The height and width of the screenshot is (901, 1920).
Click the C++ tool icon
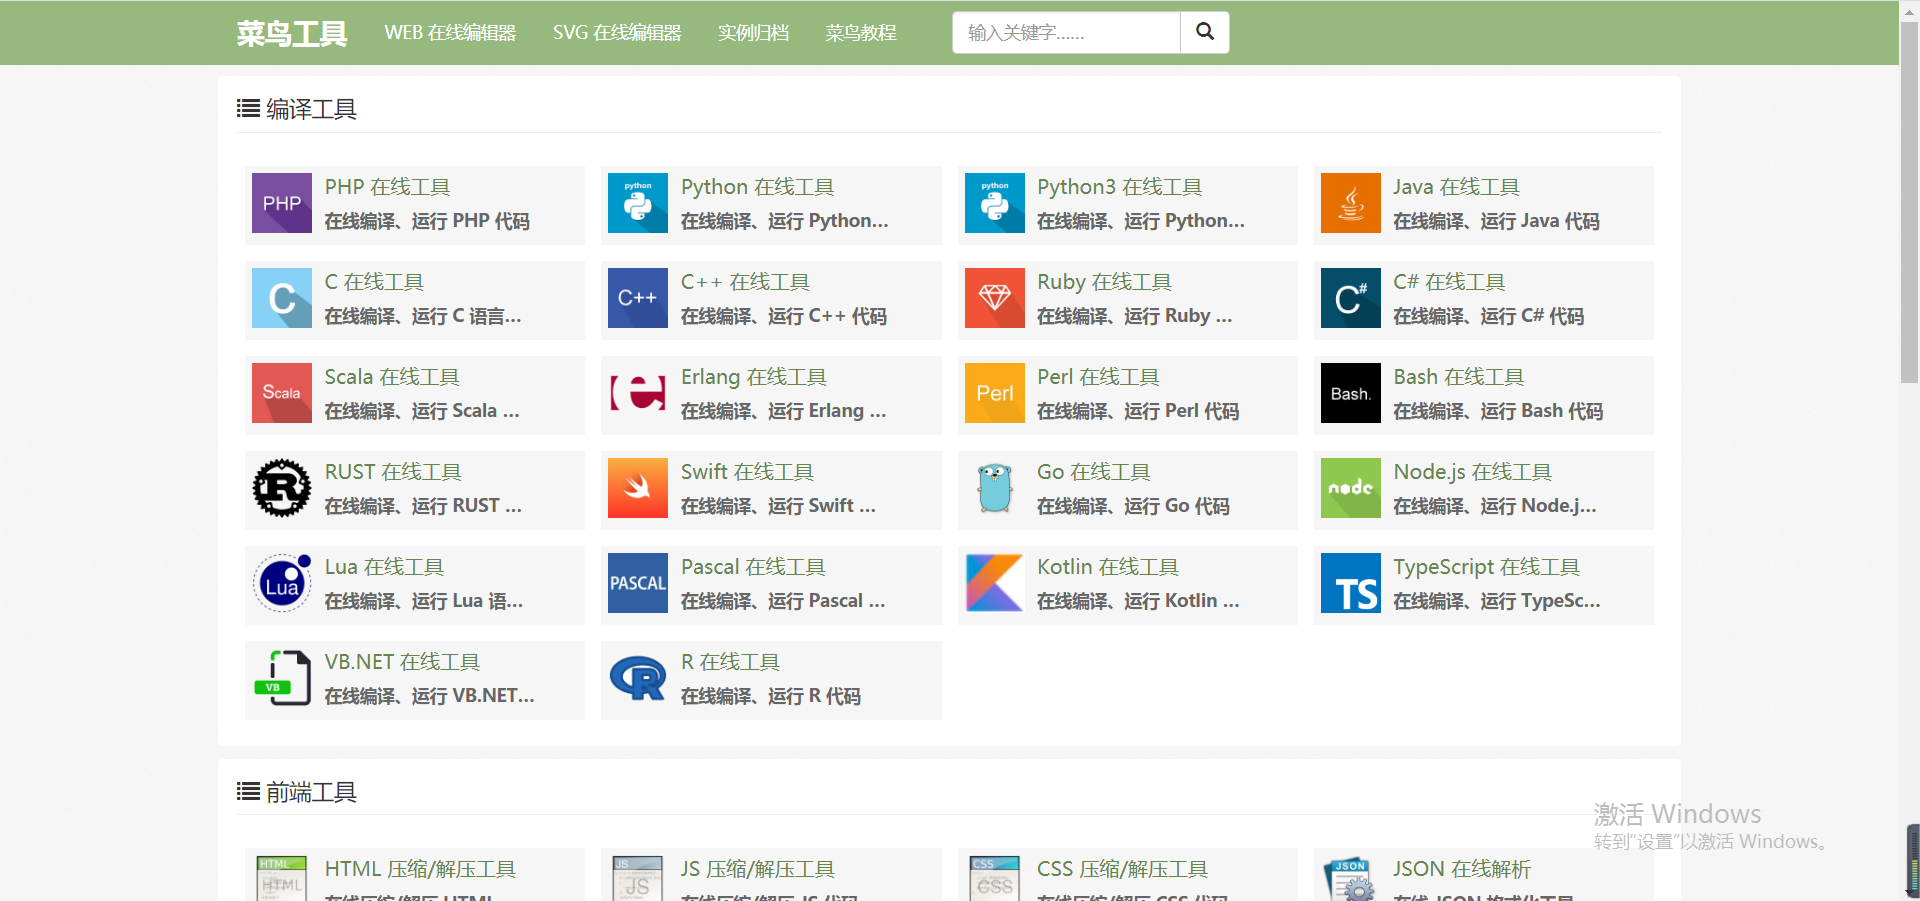[x=638, y=298]
